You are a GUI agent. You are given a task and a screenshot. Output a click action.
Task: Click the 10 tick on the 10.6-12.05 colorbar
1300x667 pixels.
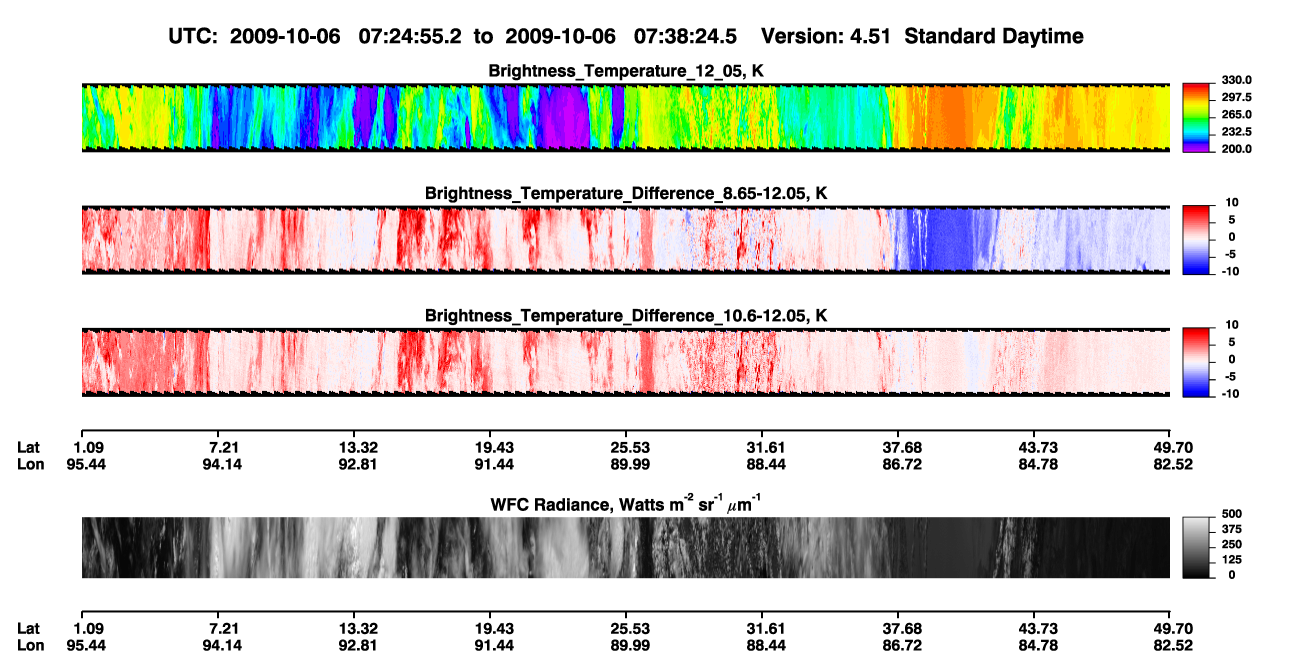(1233, 324)
